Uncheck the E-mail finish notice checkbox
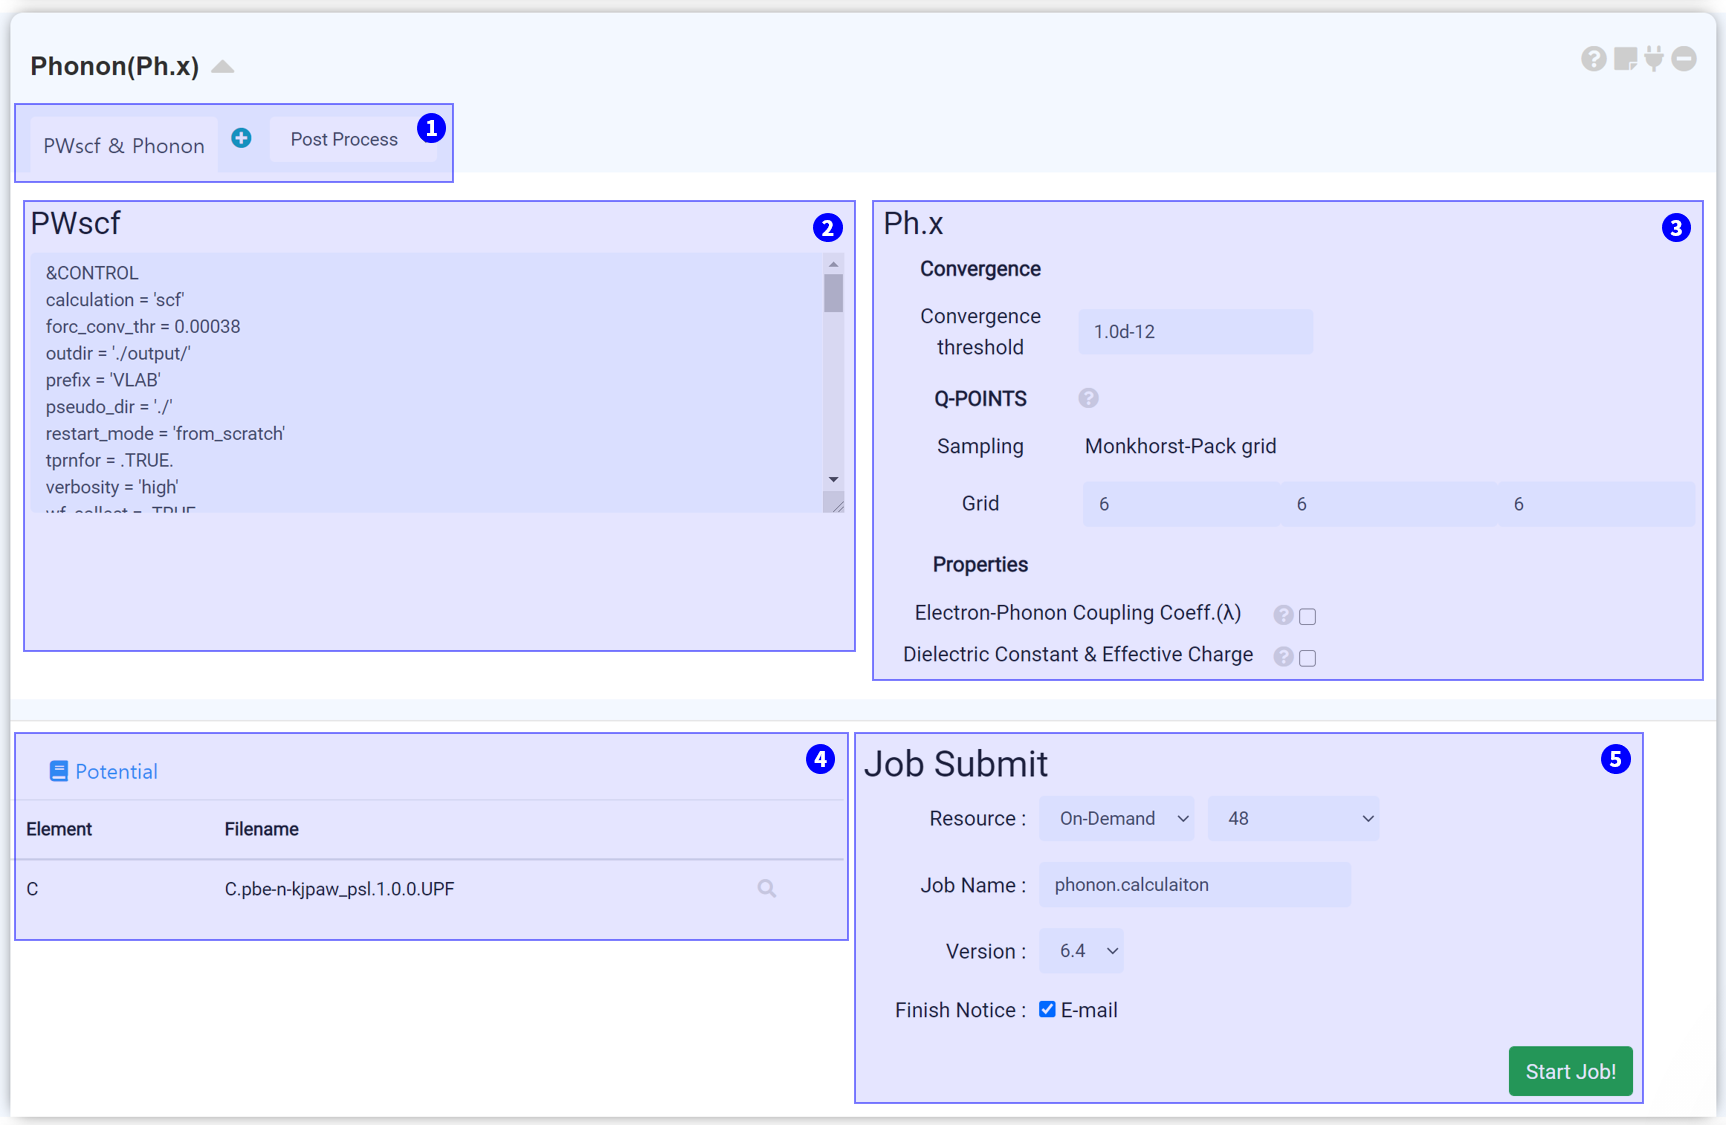Image resolution: width=1726 pixels, height=1125 pixels. (x=1047, y=1009)
